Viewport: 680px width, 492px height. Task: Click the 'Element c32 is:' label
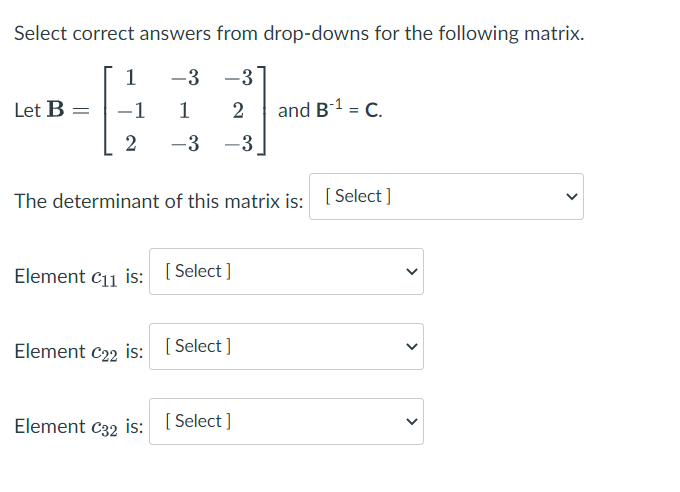79,426
